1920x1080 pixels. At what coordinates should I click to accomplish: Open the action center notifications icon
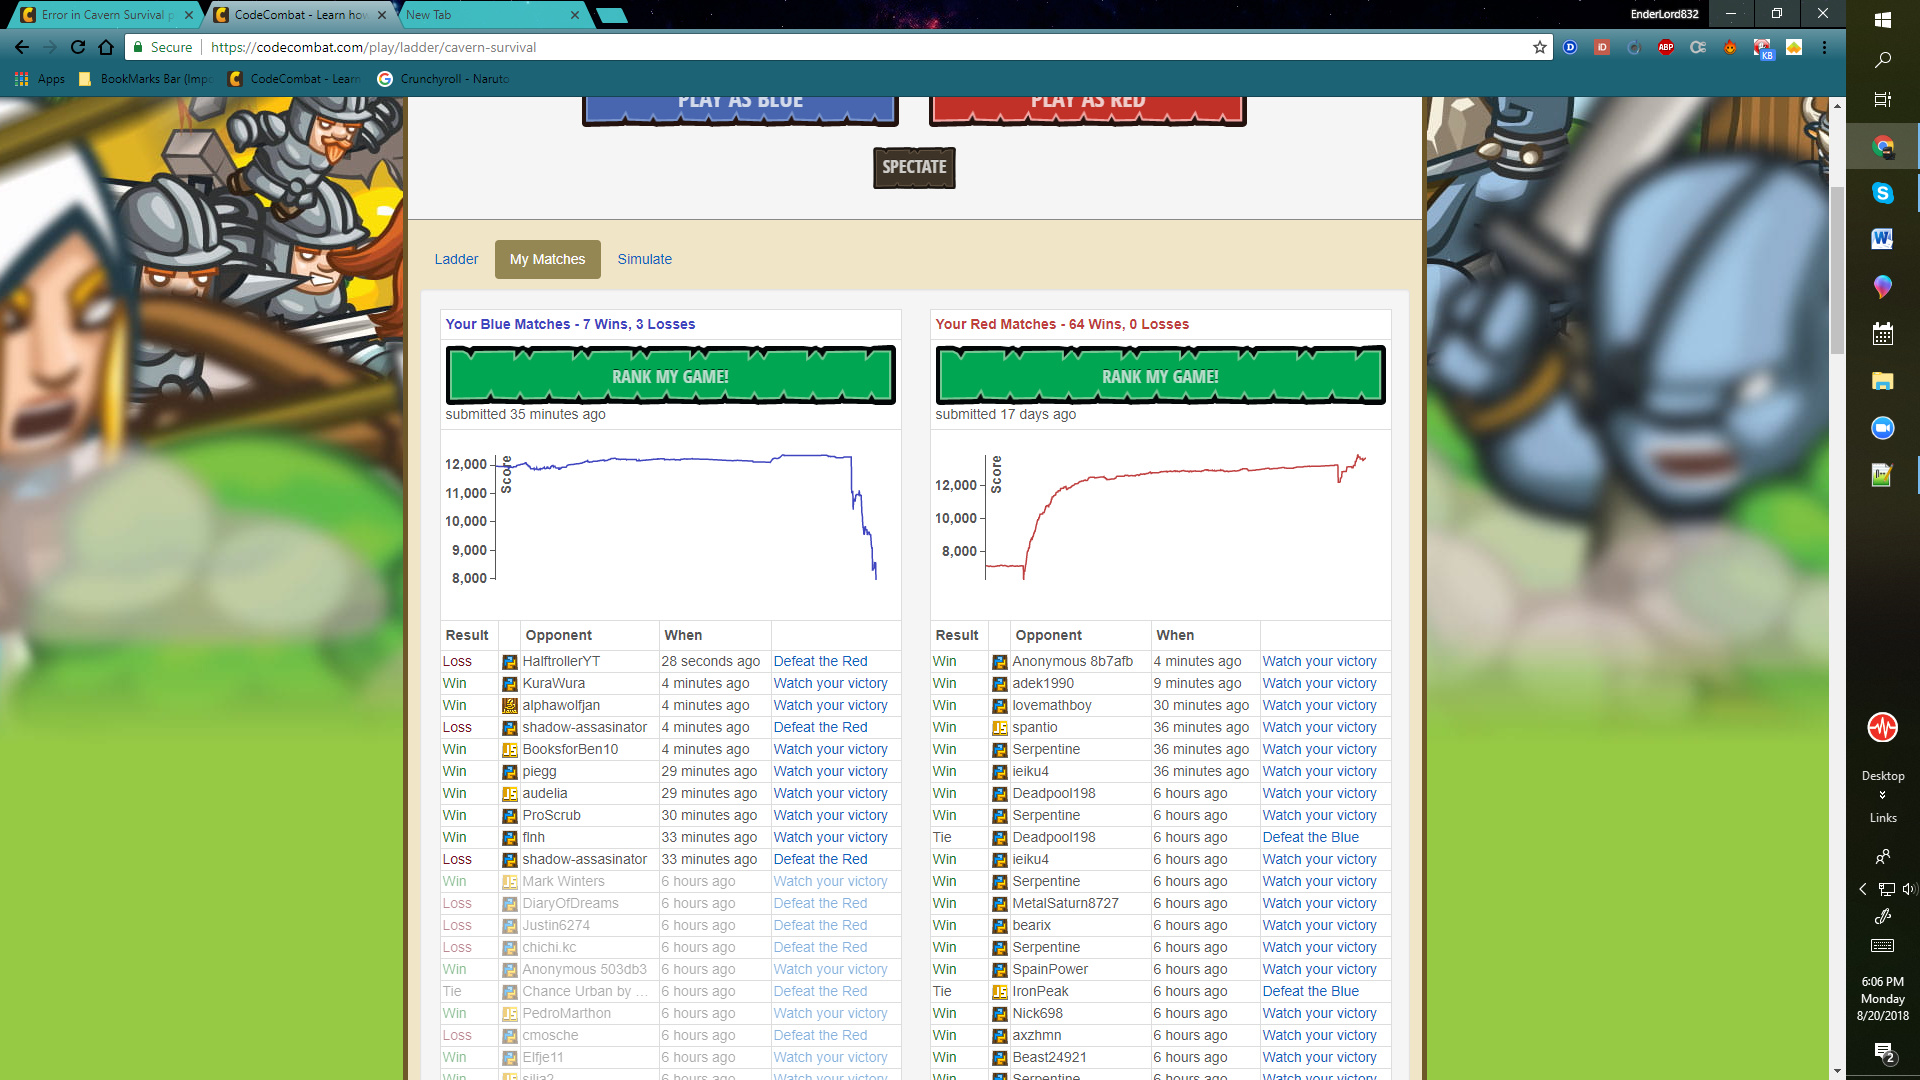[1884, 1052]
